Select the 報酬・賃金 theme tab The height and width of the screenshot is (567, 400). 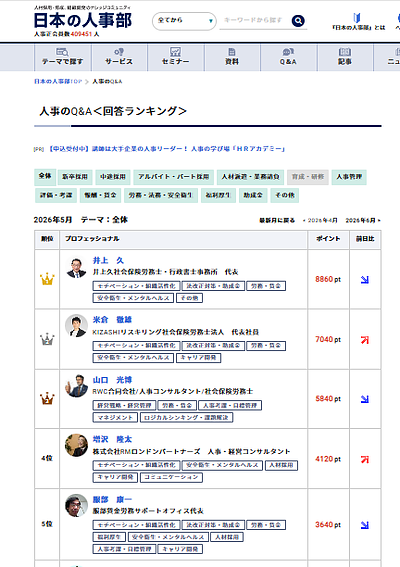[100, 195]
